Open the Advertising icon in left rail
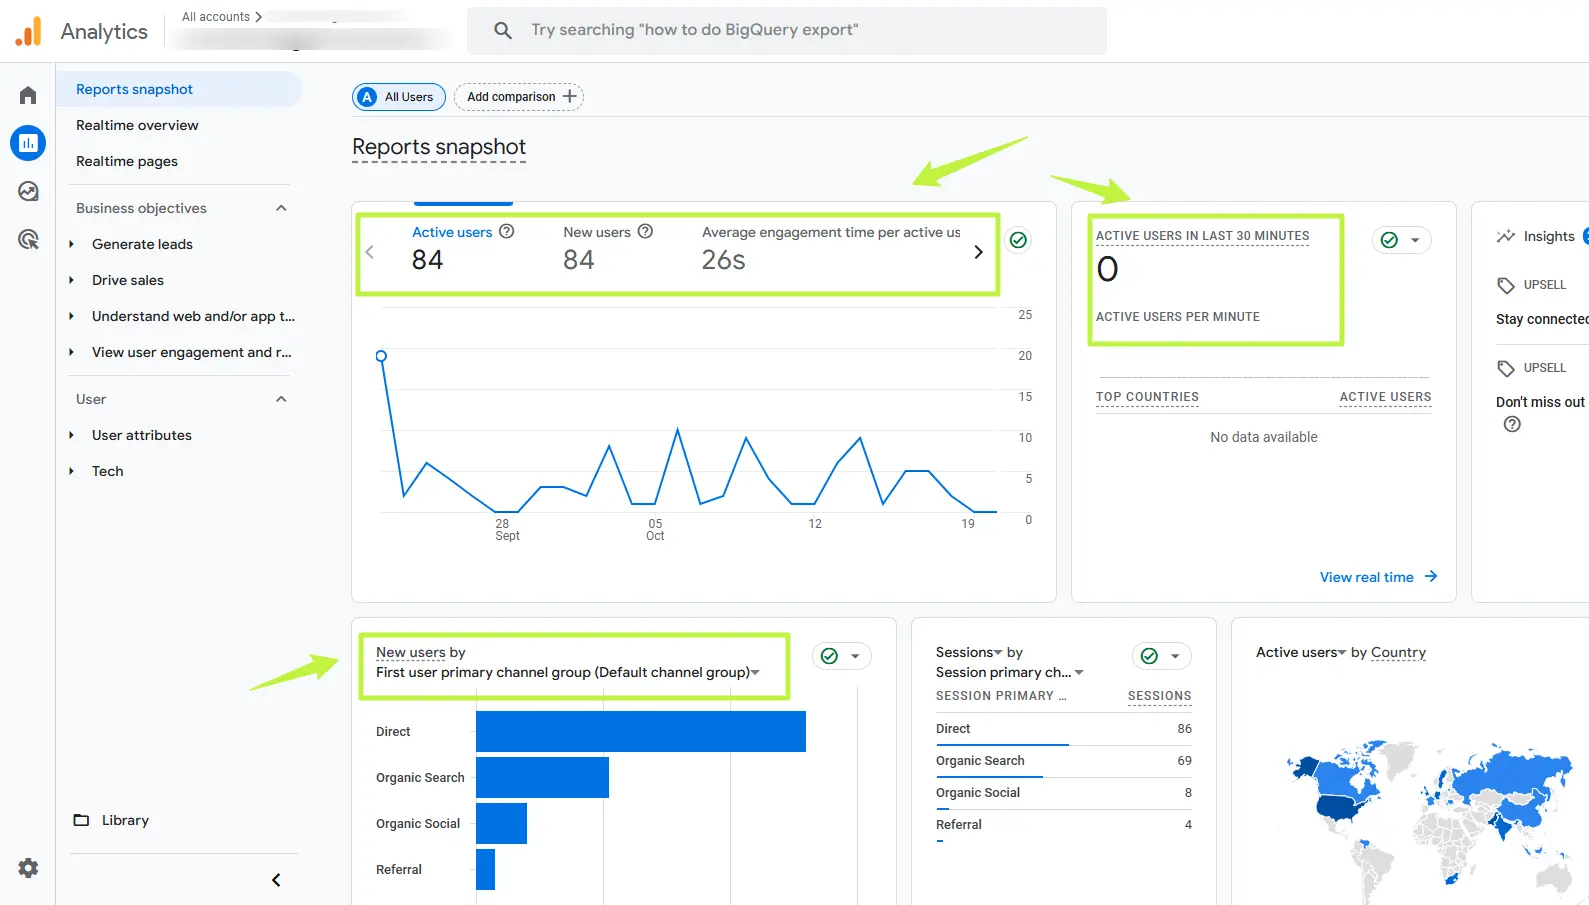1589x905 pixels. coord(28,239)
